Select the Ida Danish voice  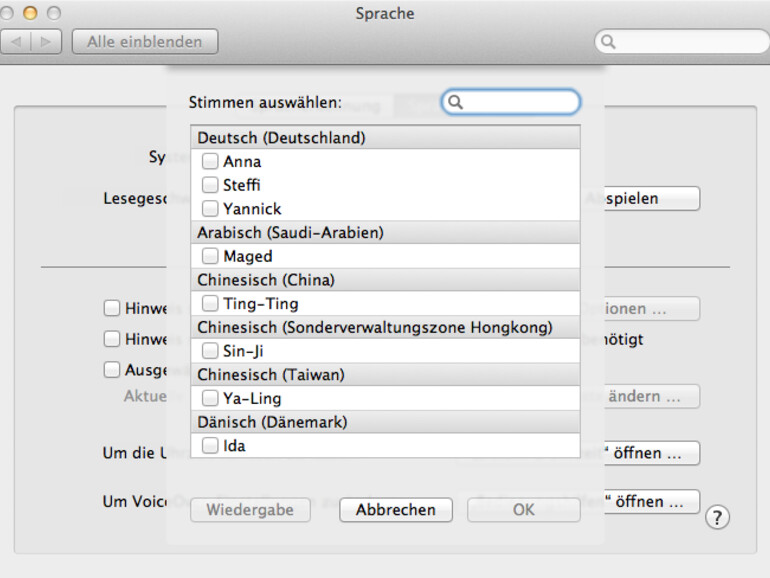tap(210, 446)
